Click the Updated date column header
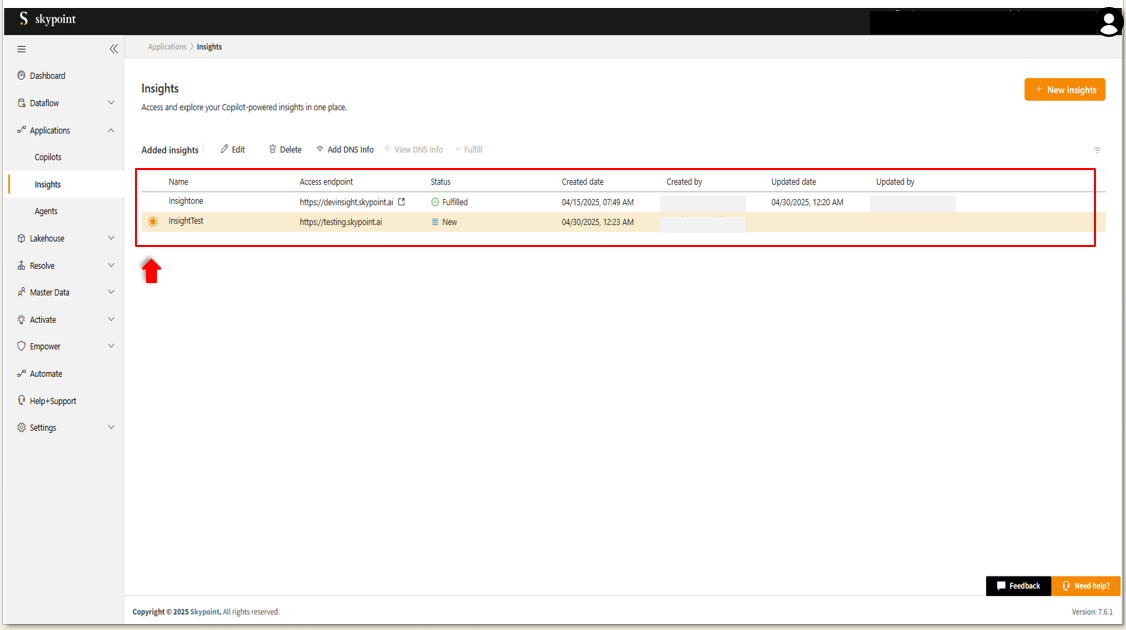 794,182
